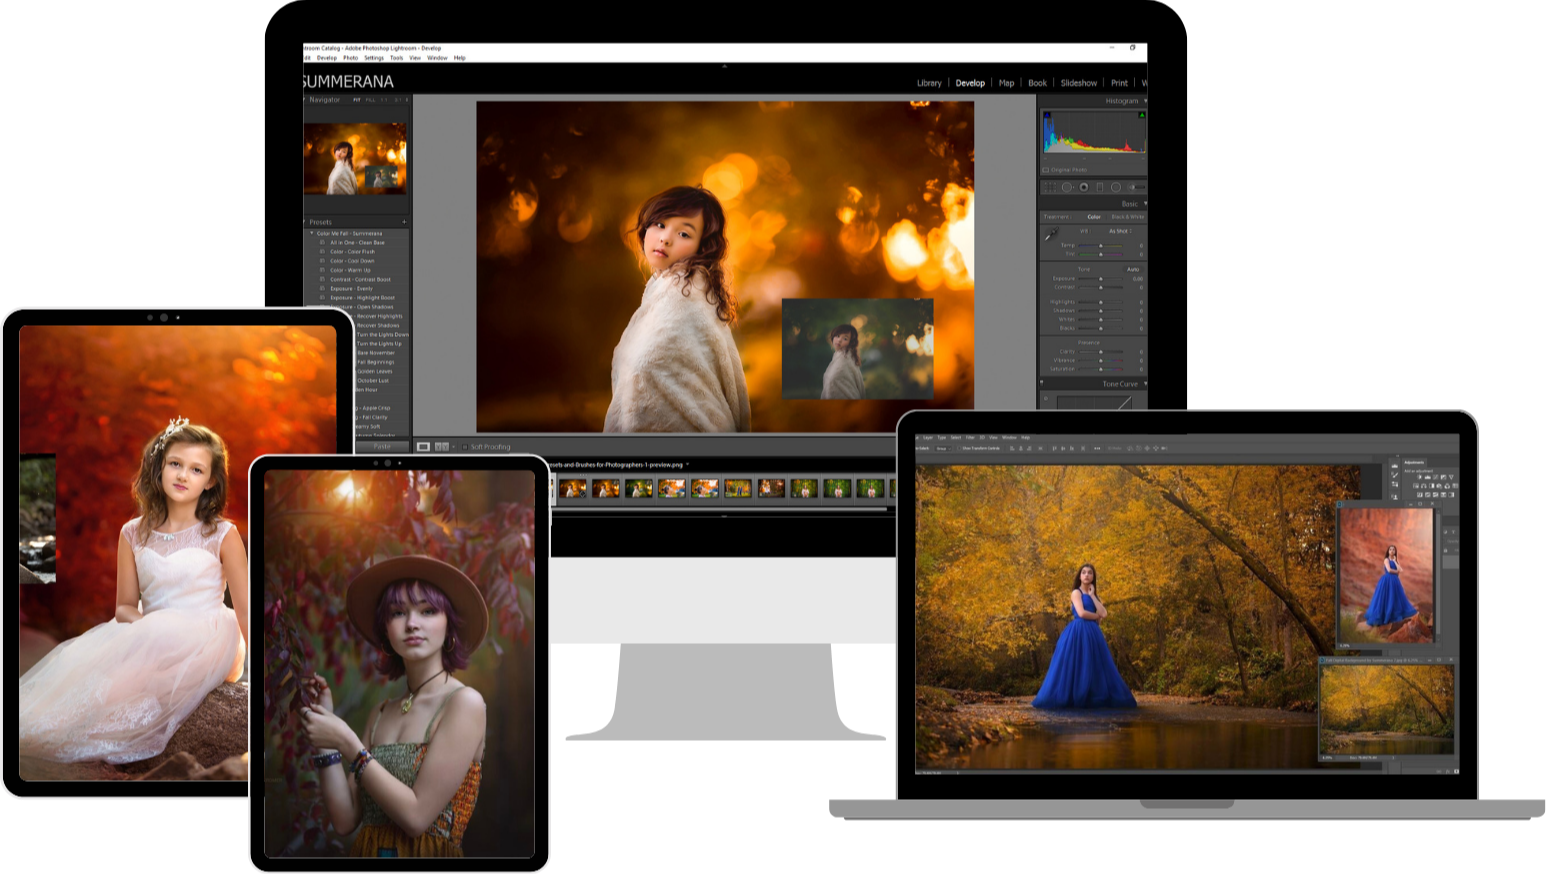Viewport: 1546px width, 875px height.
Task: Open the Adjustments panel tab in Photoshop
Action: pos(1414,462)
